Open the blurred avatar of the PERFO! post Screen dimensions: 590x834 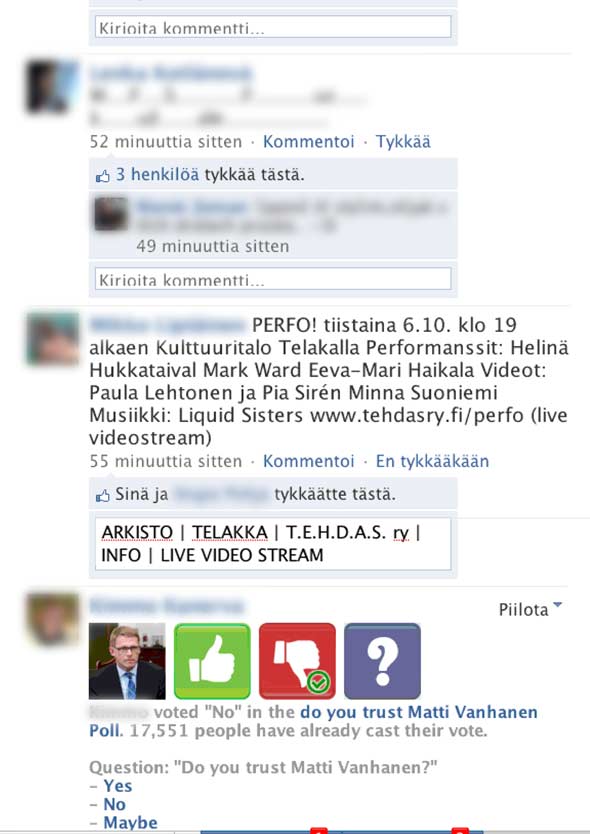point(53,339)
